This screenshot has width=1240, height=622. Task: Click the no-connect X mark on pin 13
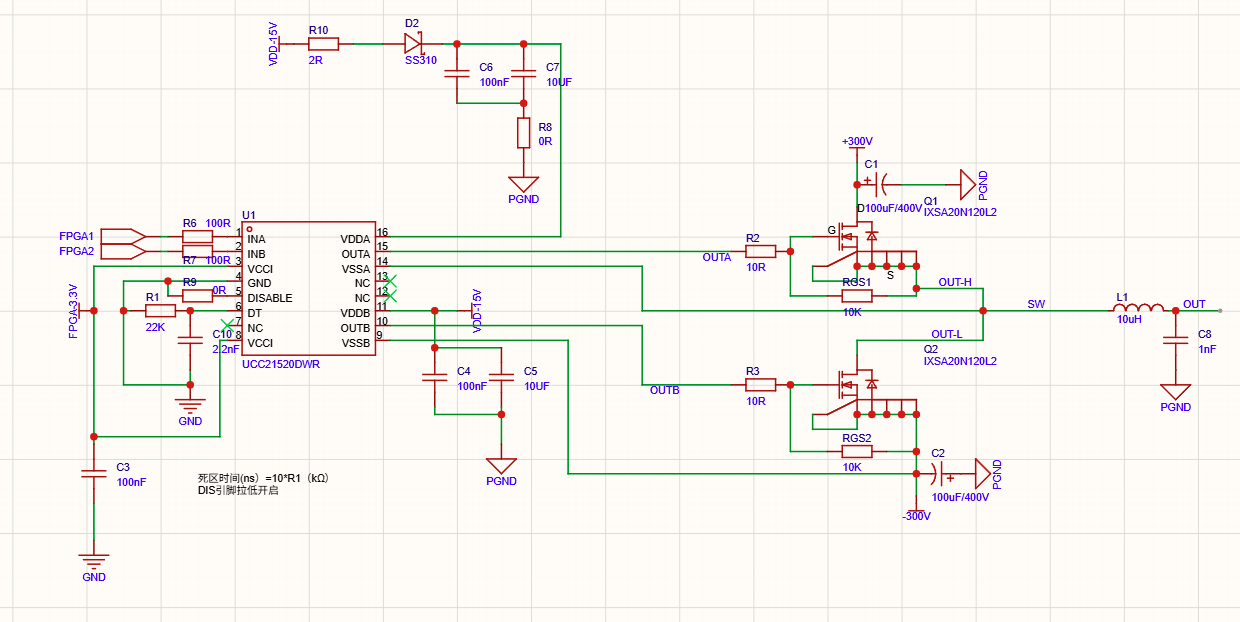[392, 282]
